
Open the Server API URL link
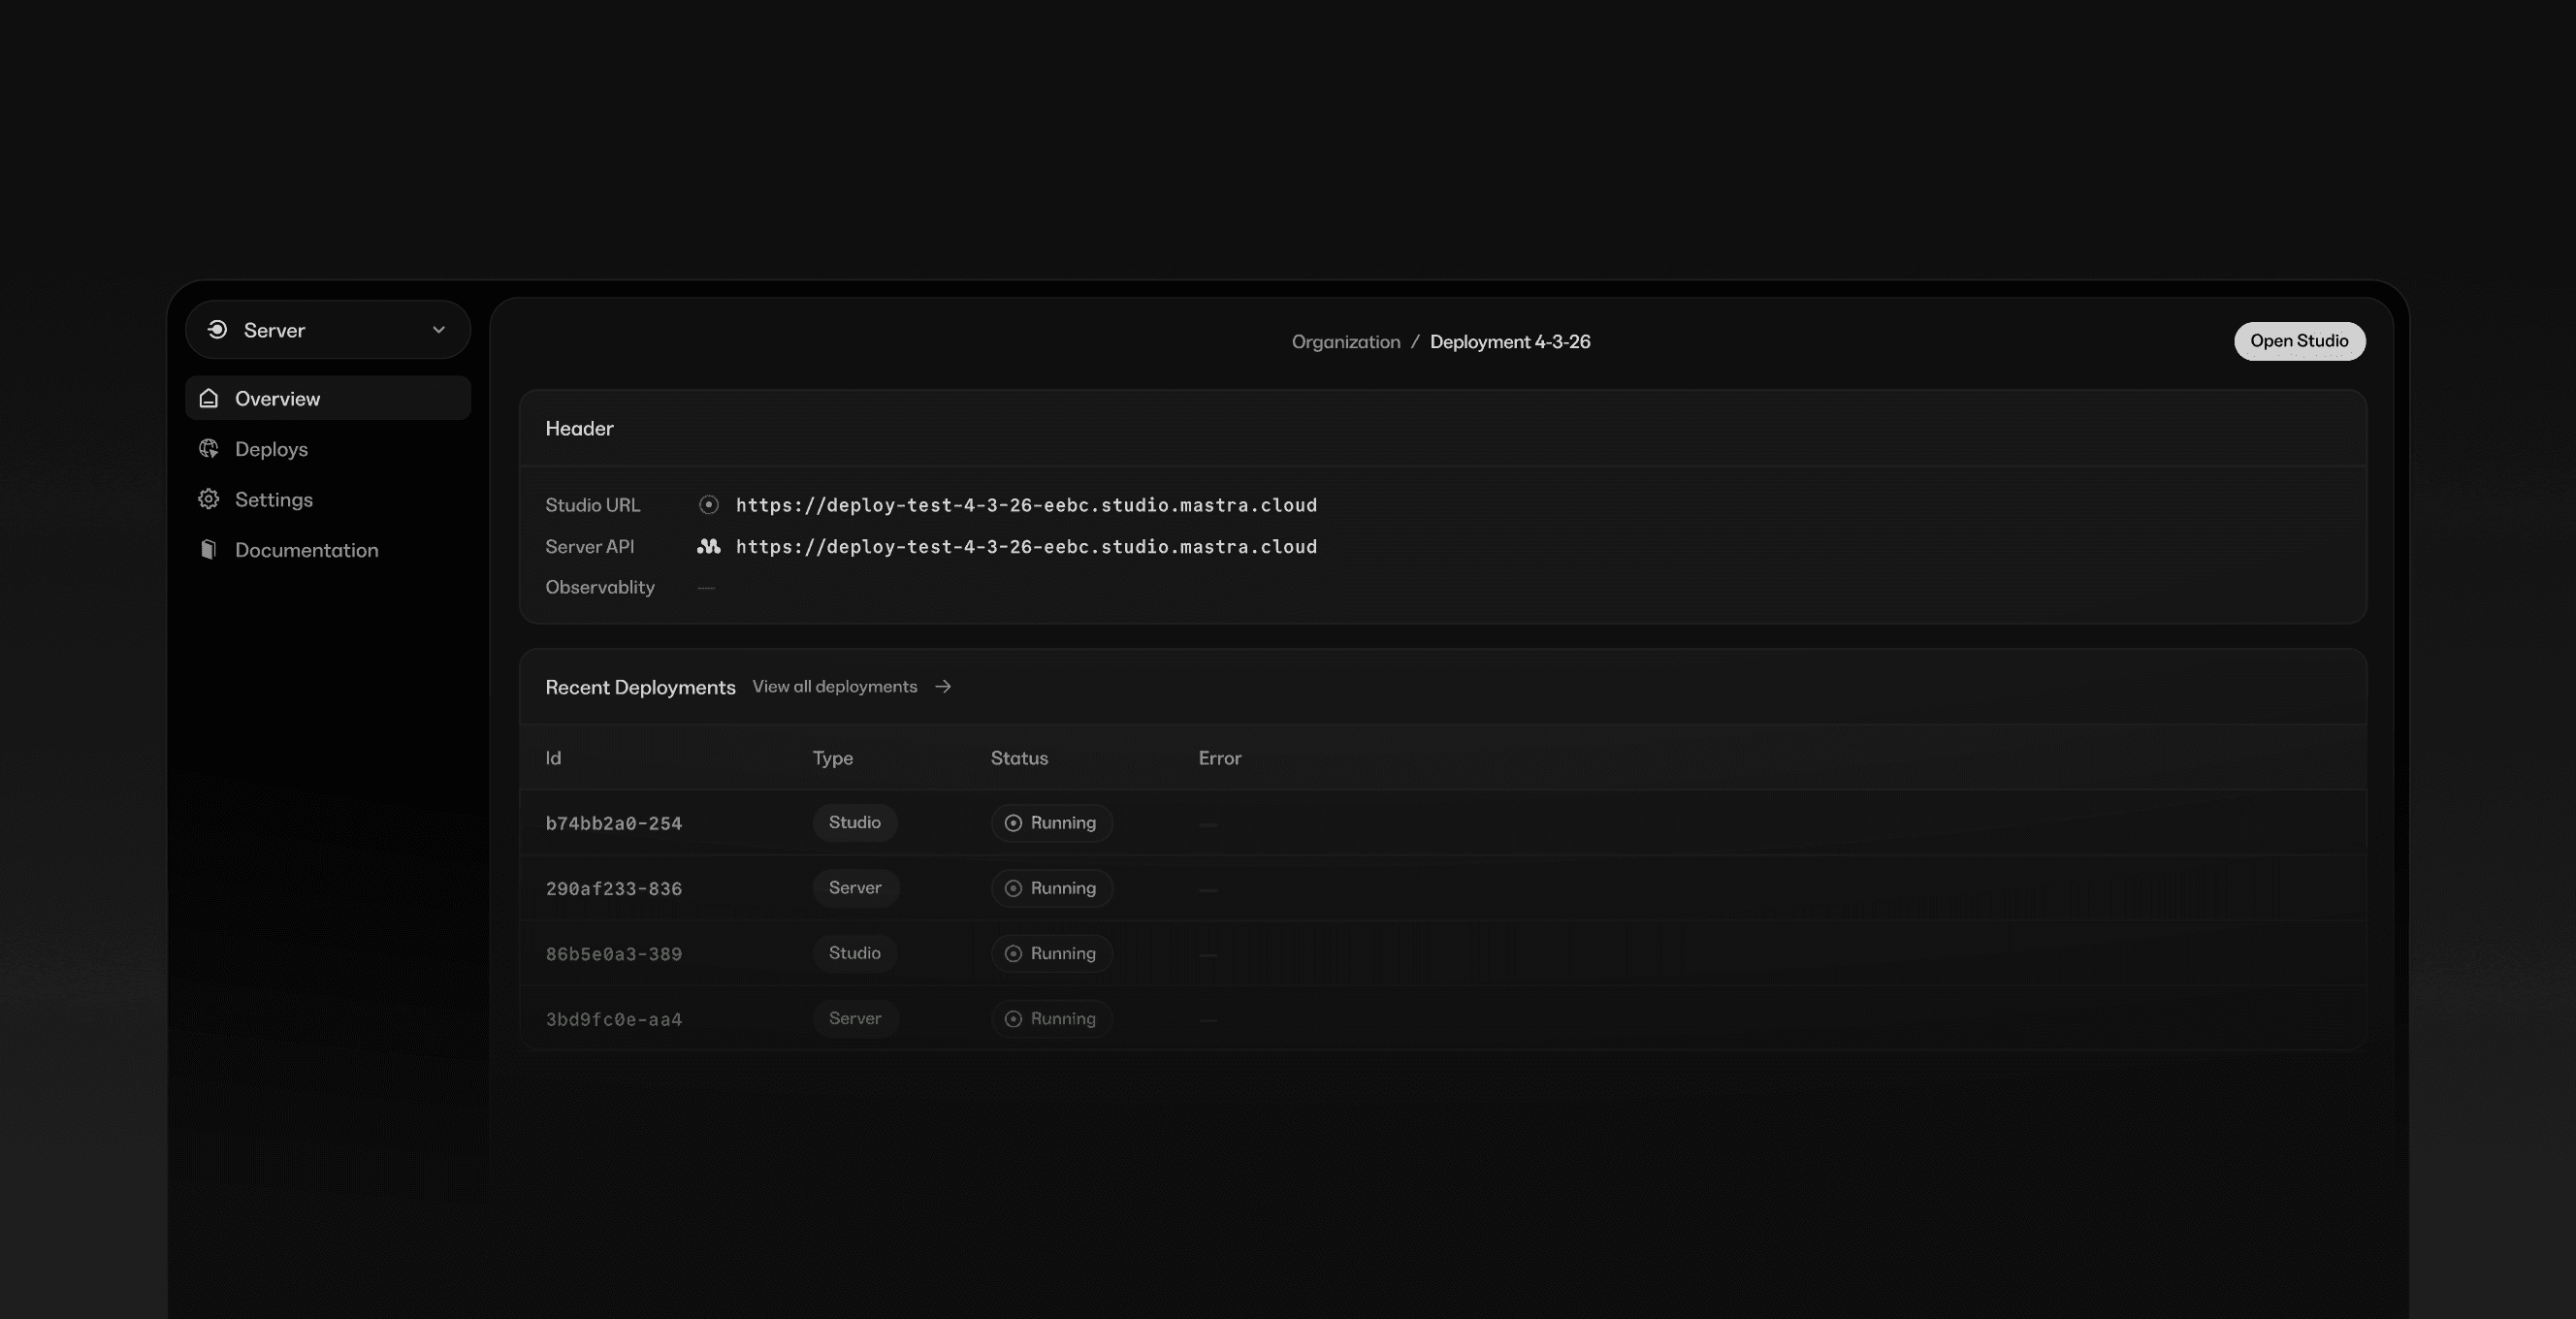point(1026,547)
